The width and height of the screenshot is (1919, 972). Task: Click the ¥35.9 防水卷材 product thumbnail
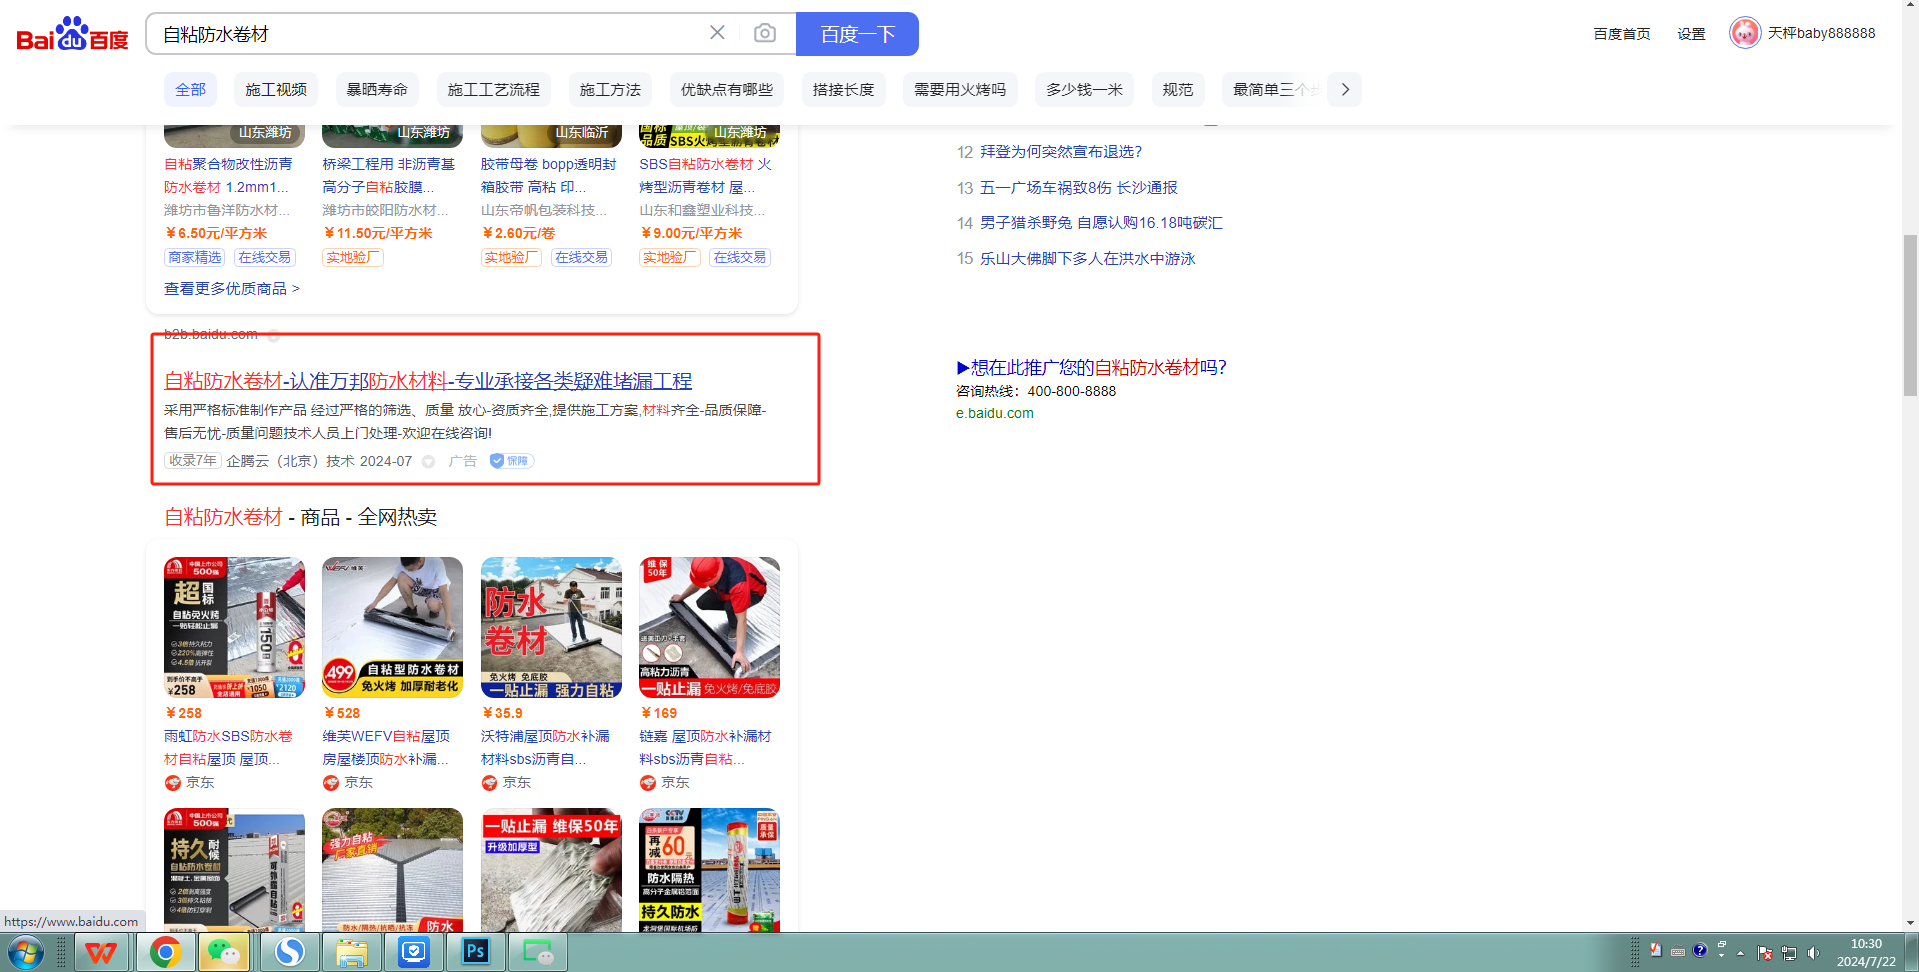click(551, 627)
